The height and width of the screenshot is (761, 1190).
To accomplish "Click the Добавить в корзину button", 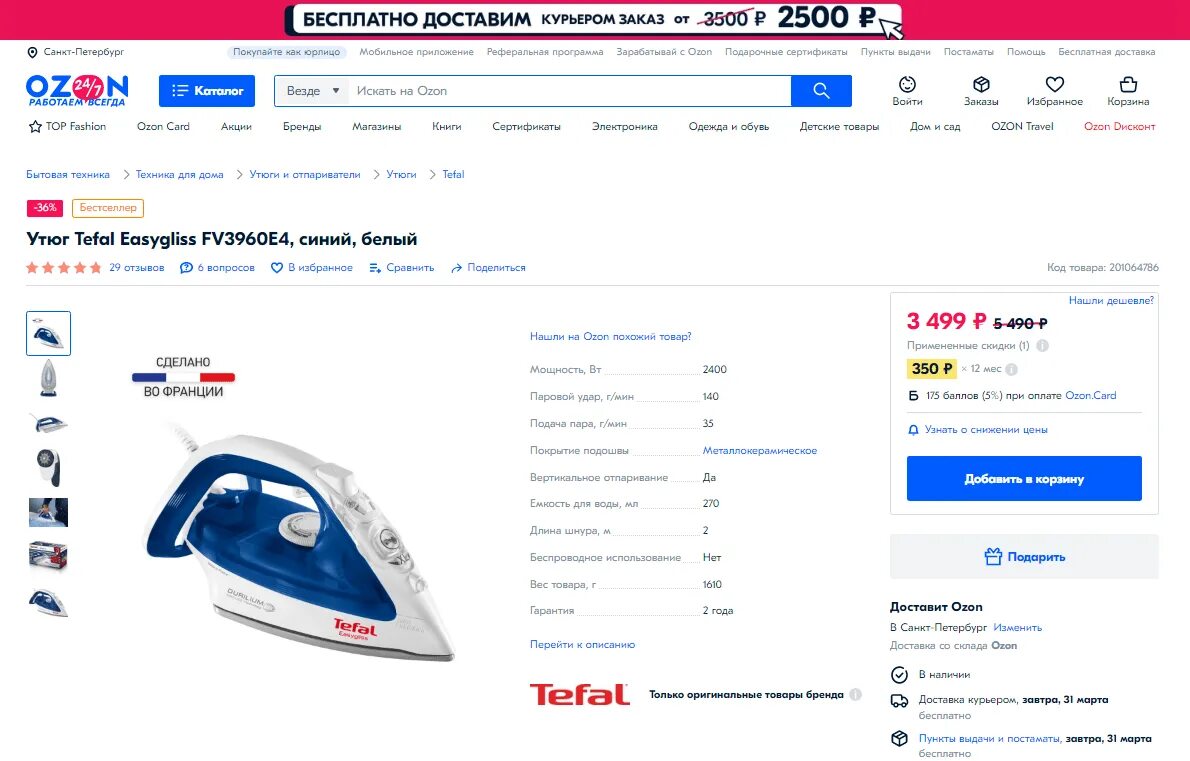I will pyautogui.click(x=1024, y=479).
